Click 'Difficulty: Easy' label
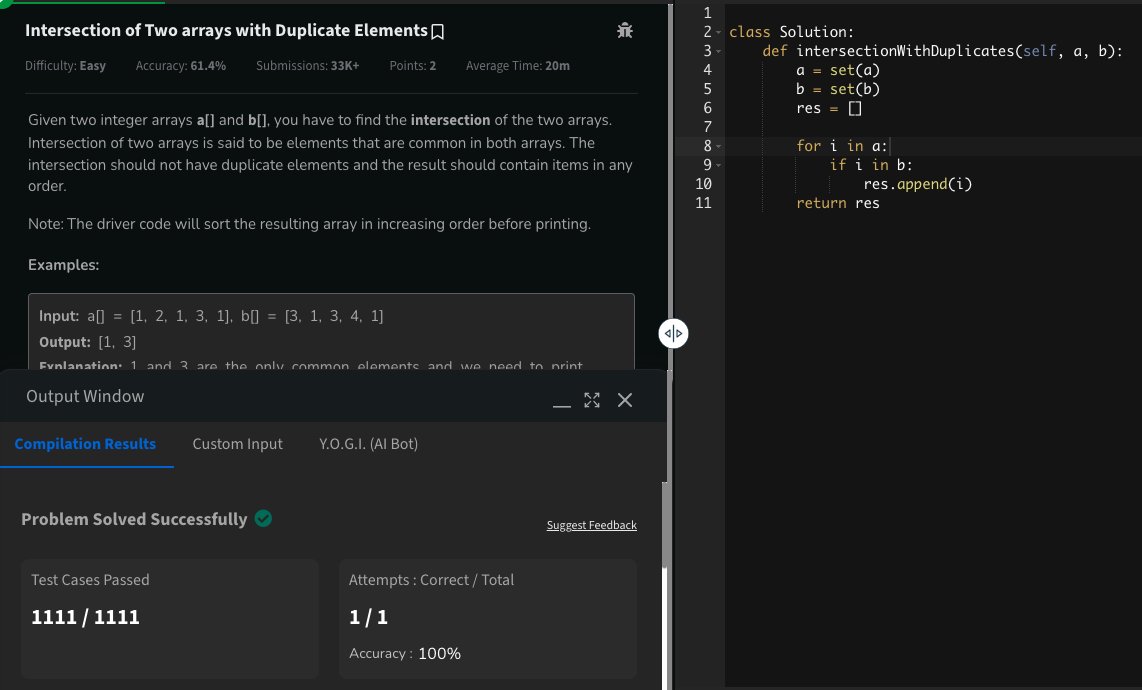Image resolution: width=1142 pixels, height=690 pixels. point(66,66)
